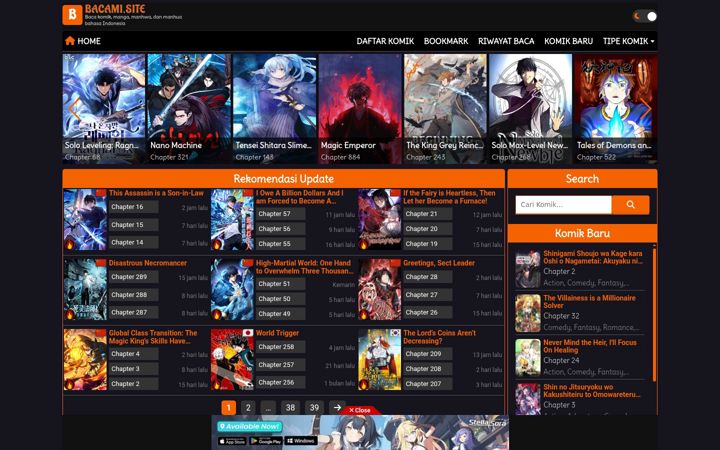Open Chapter 28 of Greetings, Sect Leader
720x450 pixels.
(428, 277)
